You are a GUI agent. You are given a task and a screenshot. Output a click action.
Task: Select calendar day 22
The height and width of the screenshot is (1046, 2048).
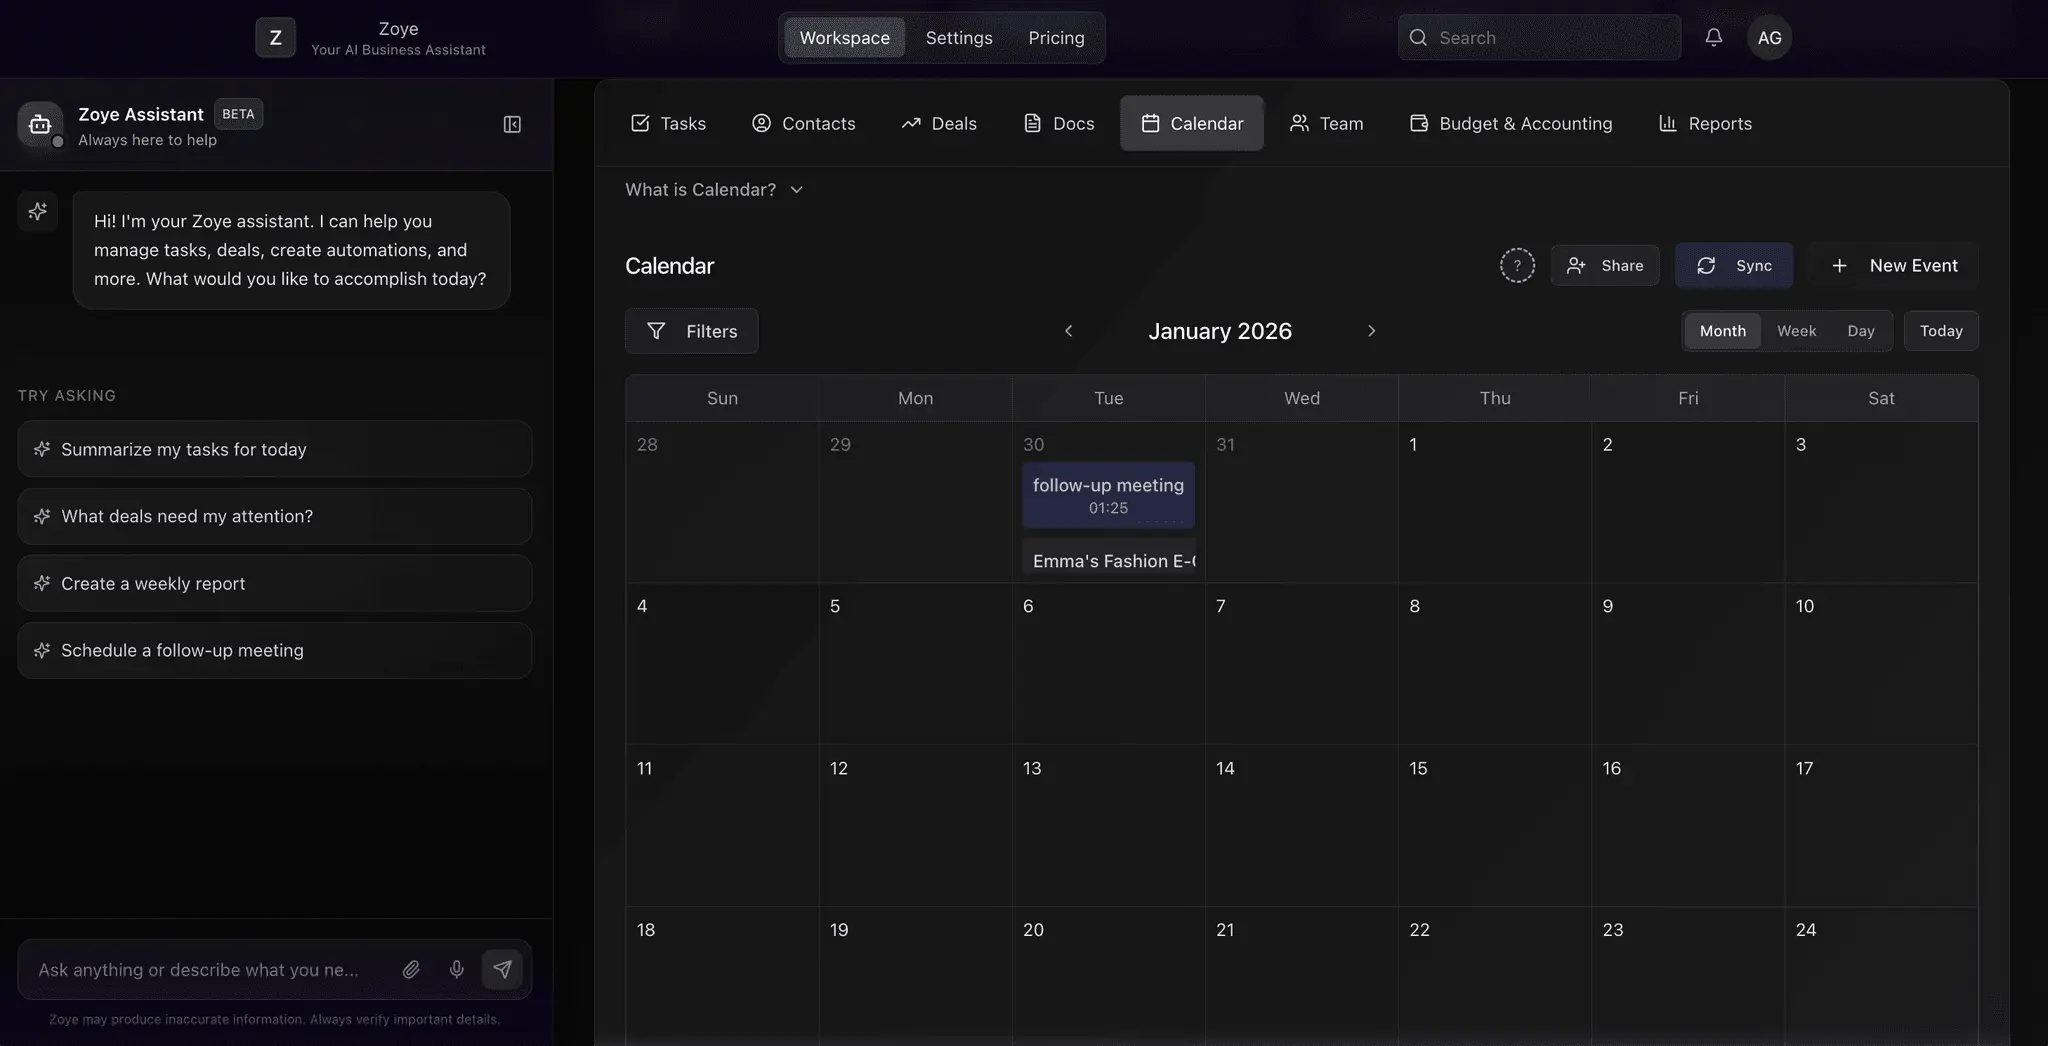(x=1495, y=977)
